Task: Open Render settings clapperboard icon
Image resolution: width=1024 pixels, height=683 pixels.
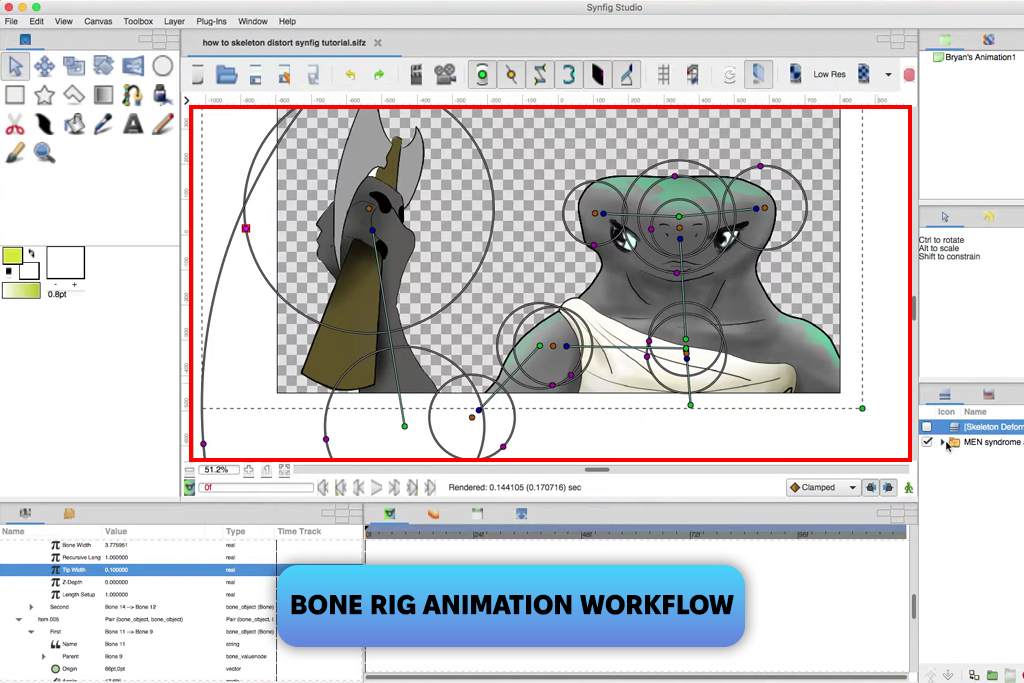Action: pos(416,74)
